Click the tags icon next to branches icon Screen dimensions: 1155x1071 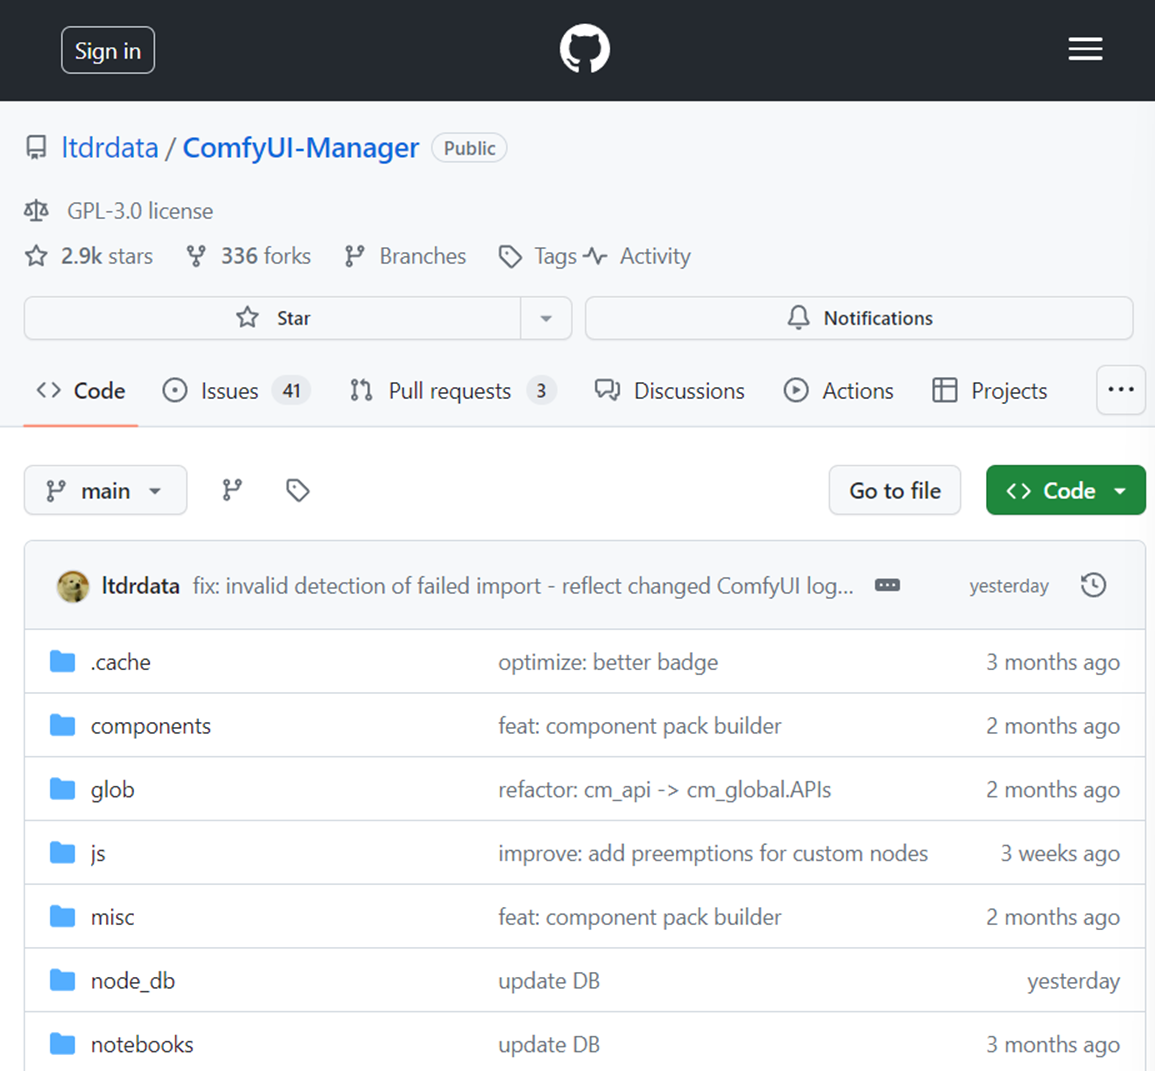(298, 491)
